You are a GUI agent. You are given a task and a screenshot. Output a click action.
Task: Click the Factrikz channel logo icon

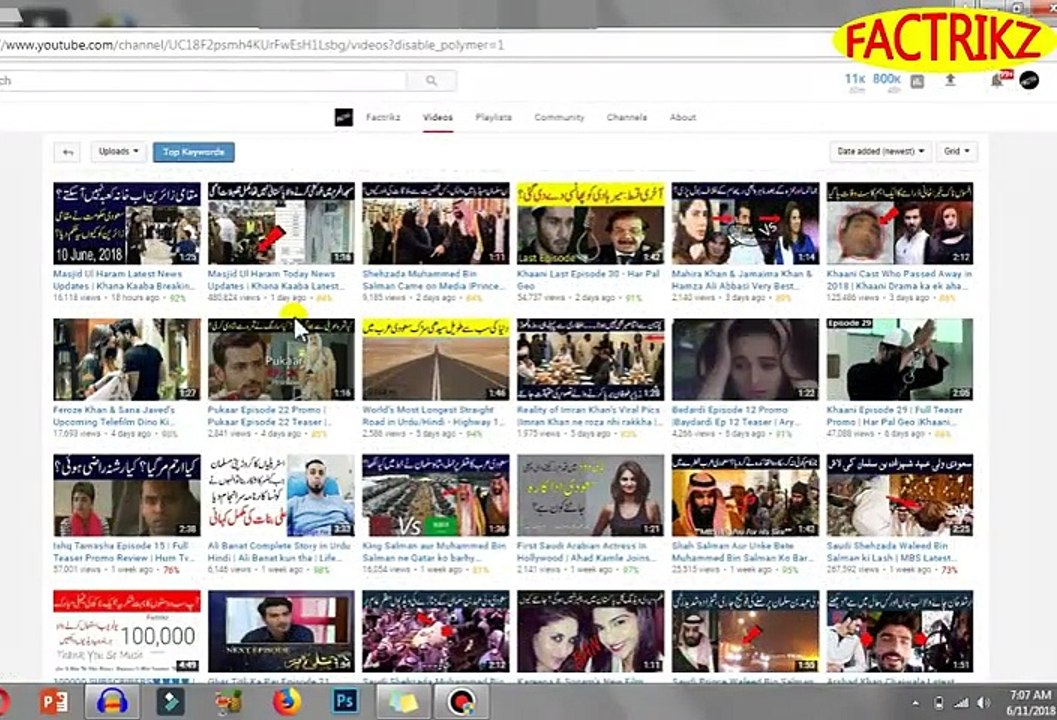click(x=344, y=117)
